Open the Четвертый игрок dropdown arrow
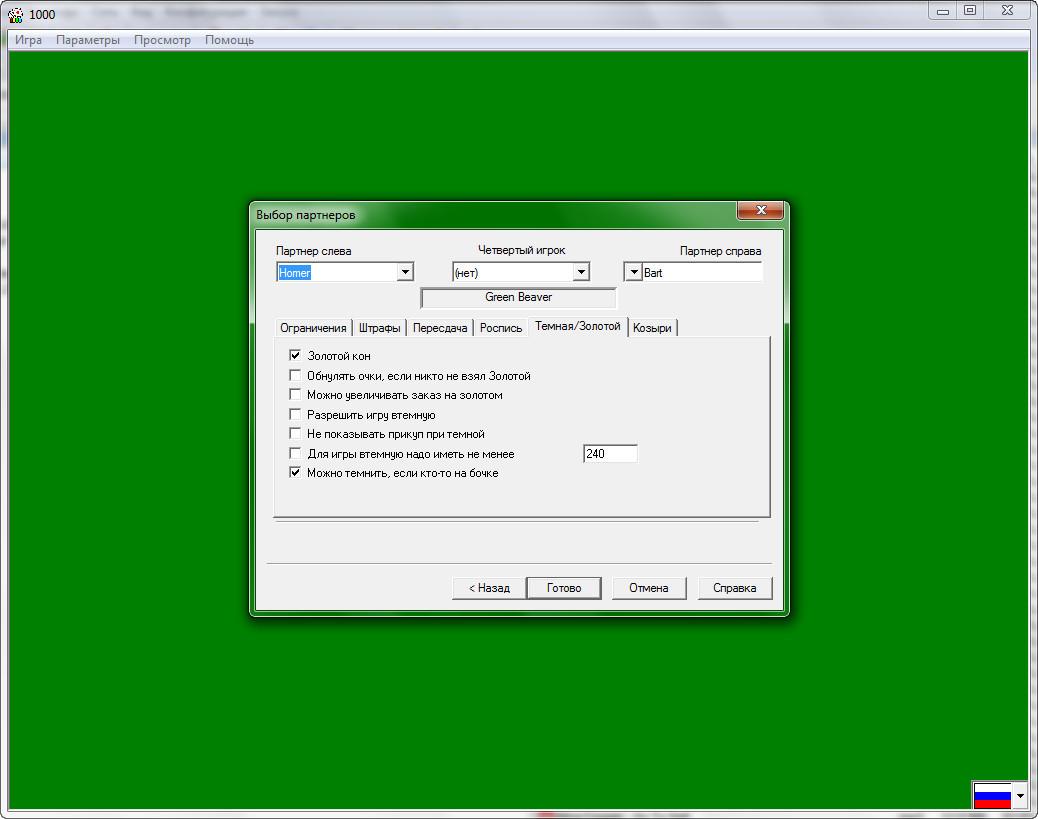 (x=581, y=271)
